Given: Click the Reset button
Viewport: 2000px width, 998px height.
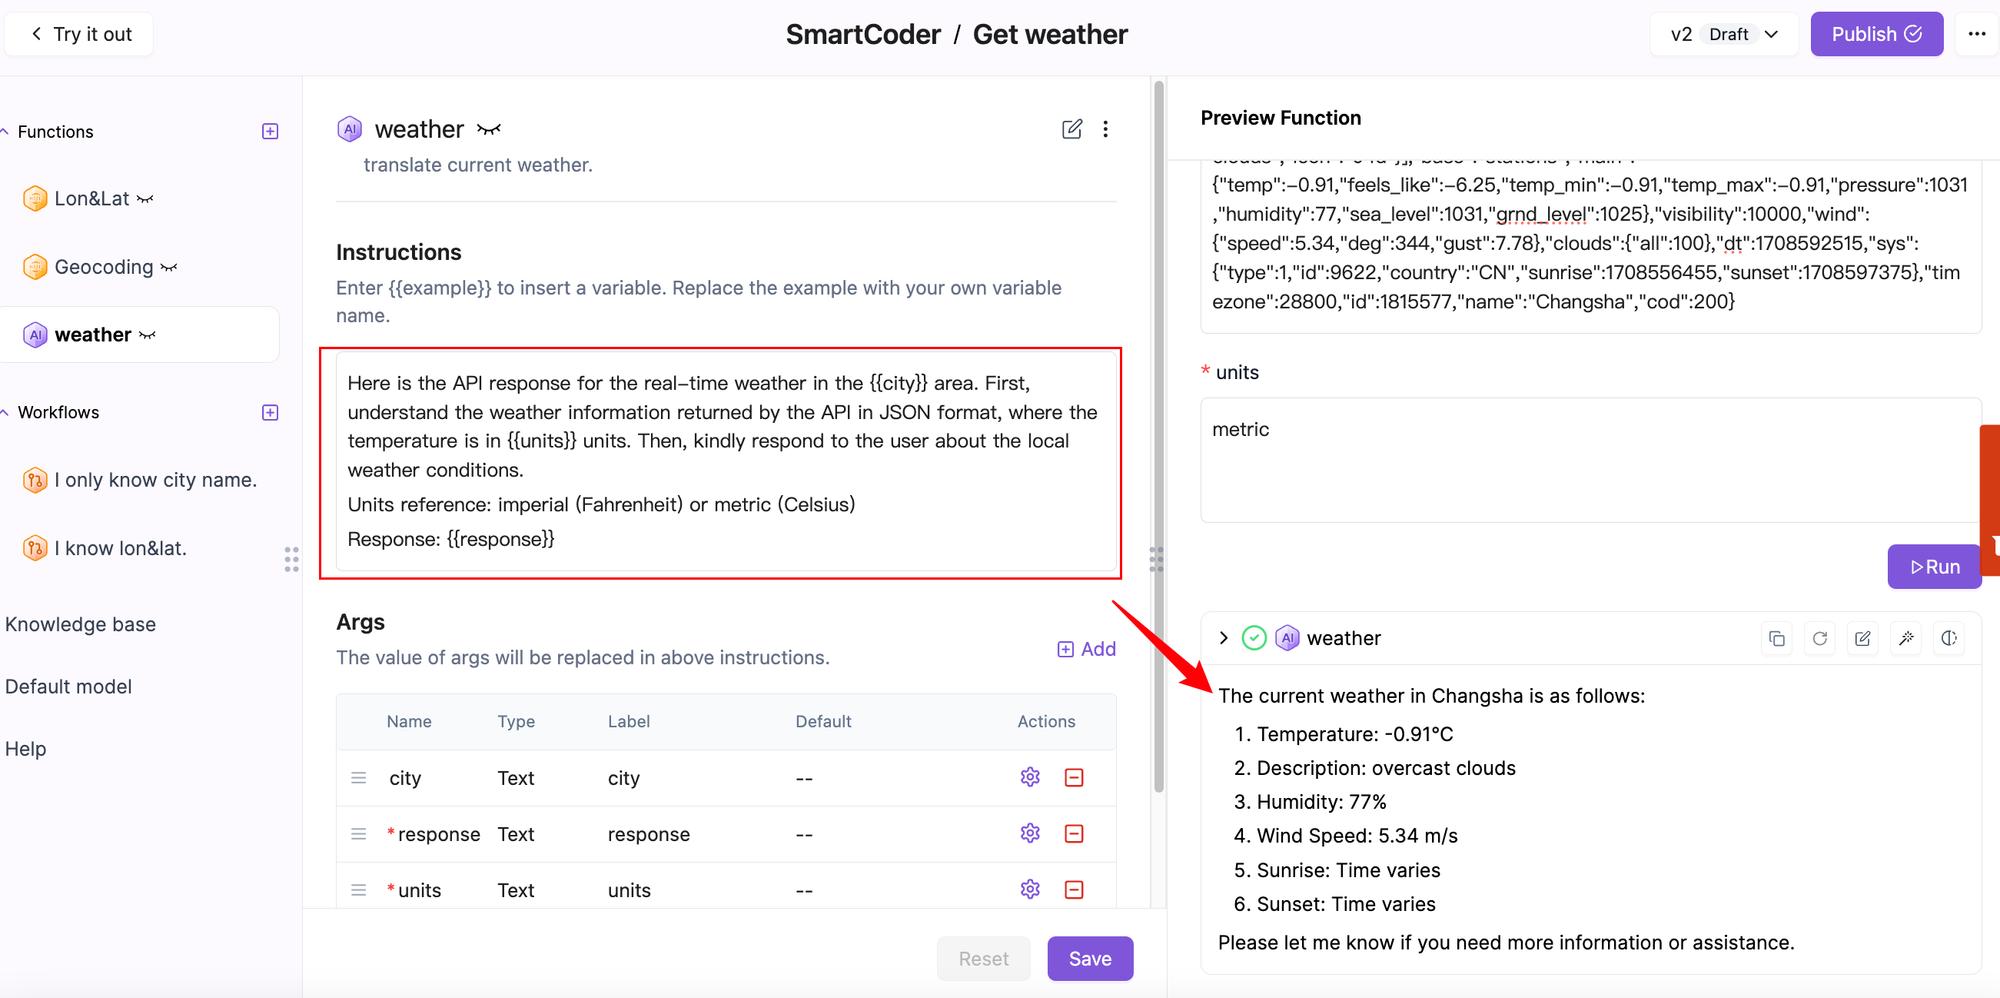Looking at the screenshot, I should (x=983, y=959).
